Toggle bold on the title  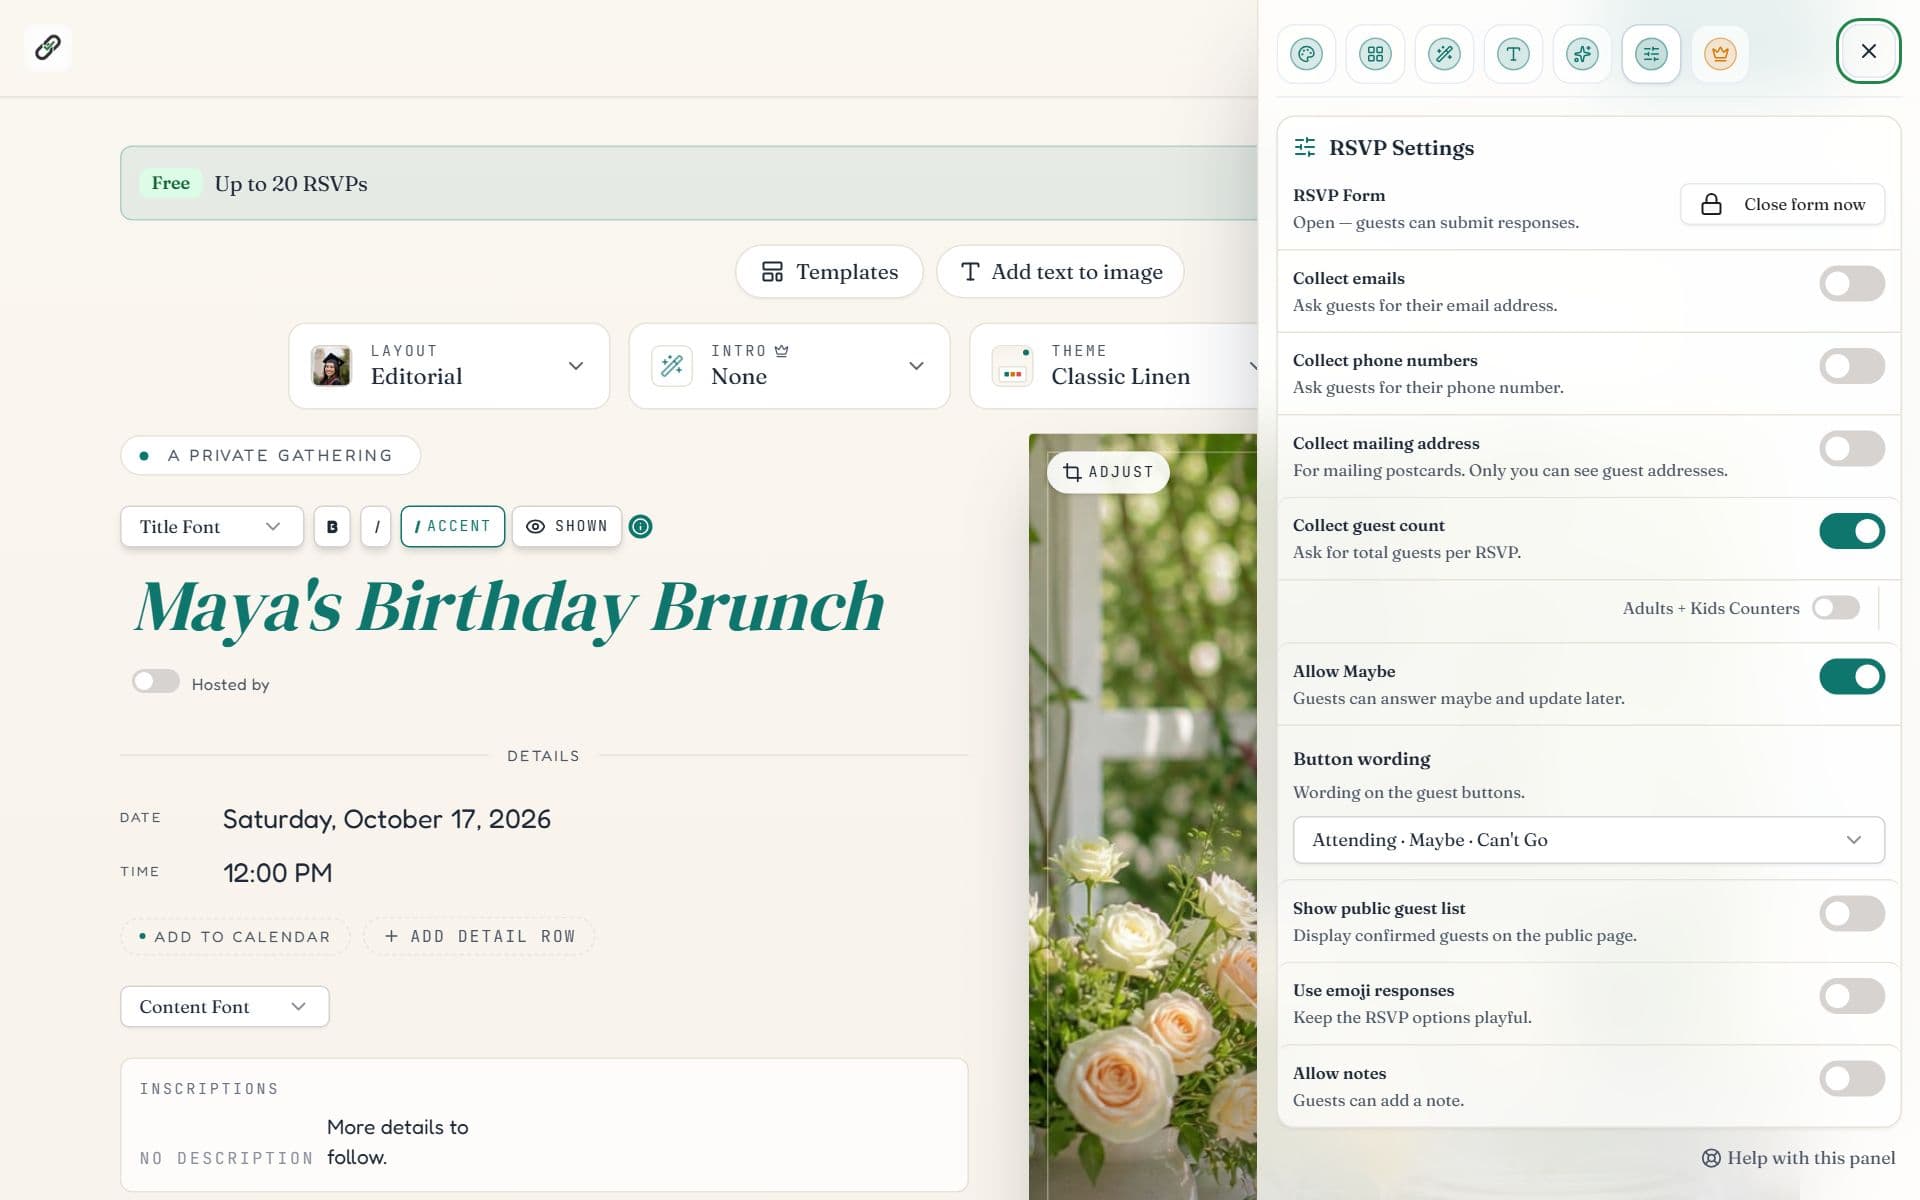(x=332, y=526)
